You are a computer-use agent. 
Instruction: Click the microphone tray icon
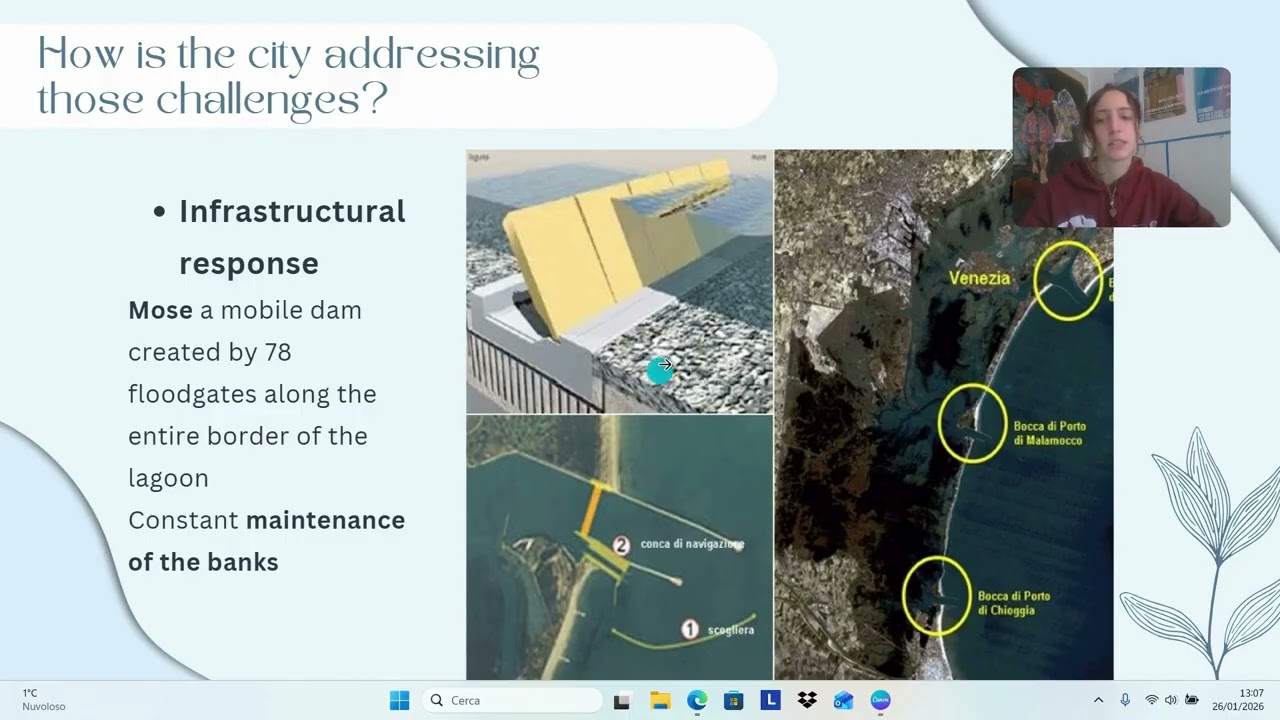tap(1125, 700)
